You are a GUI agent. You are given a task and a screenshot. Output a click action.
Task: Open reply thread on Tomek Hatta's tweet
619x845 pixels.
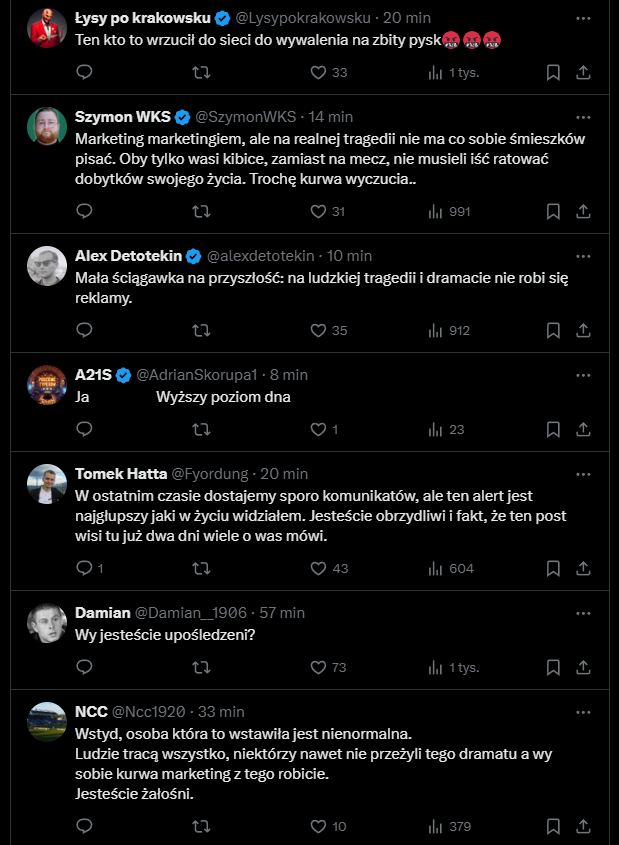[89, 569]
